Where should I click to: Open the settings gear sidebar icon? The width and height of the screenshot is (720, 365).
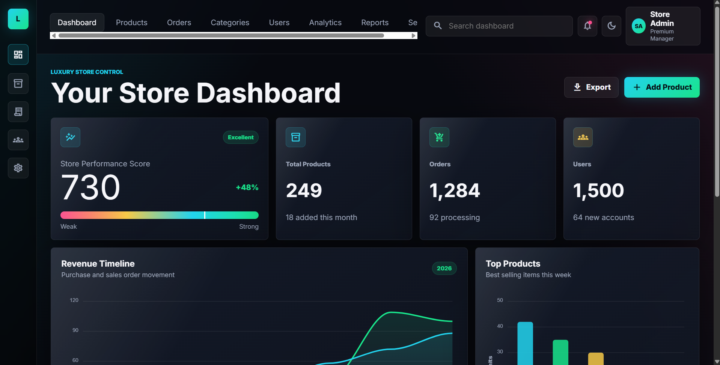pyautogui.click(x=18, y=168)
